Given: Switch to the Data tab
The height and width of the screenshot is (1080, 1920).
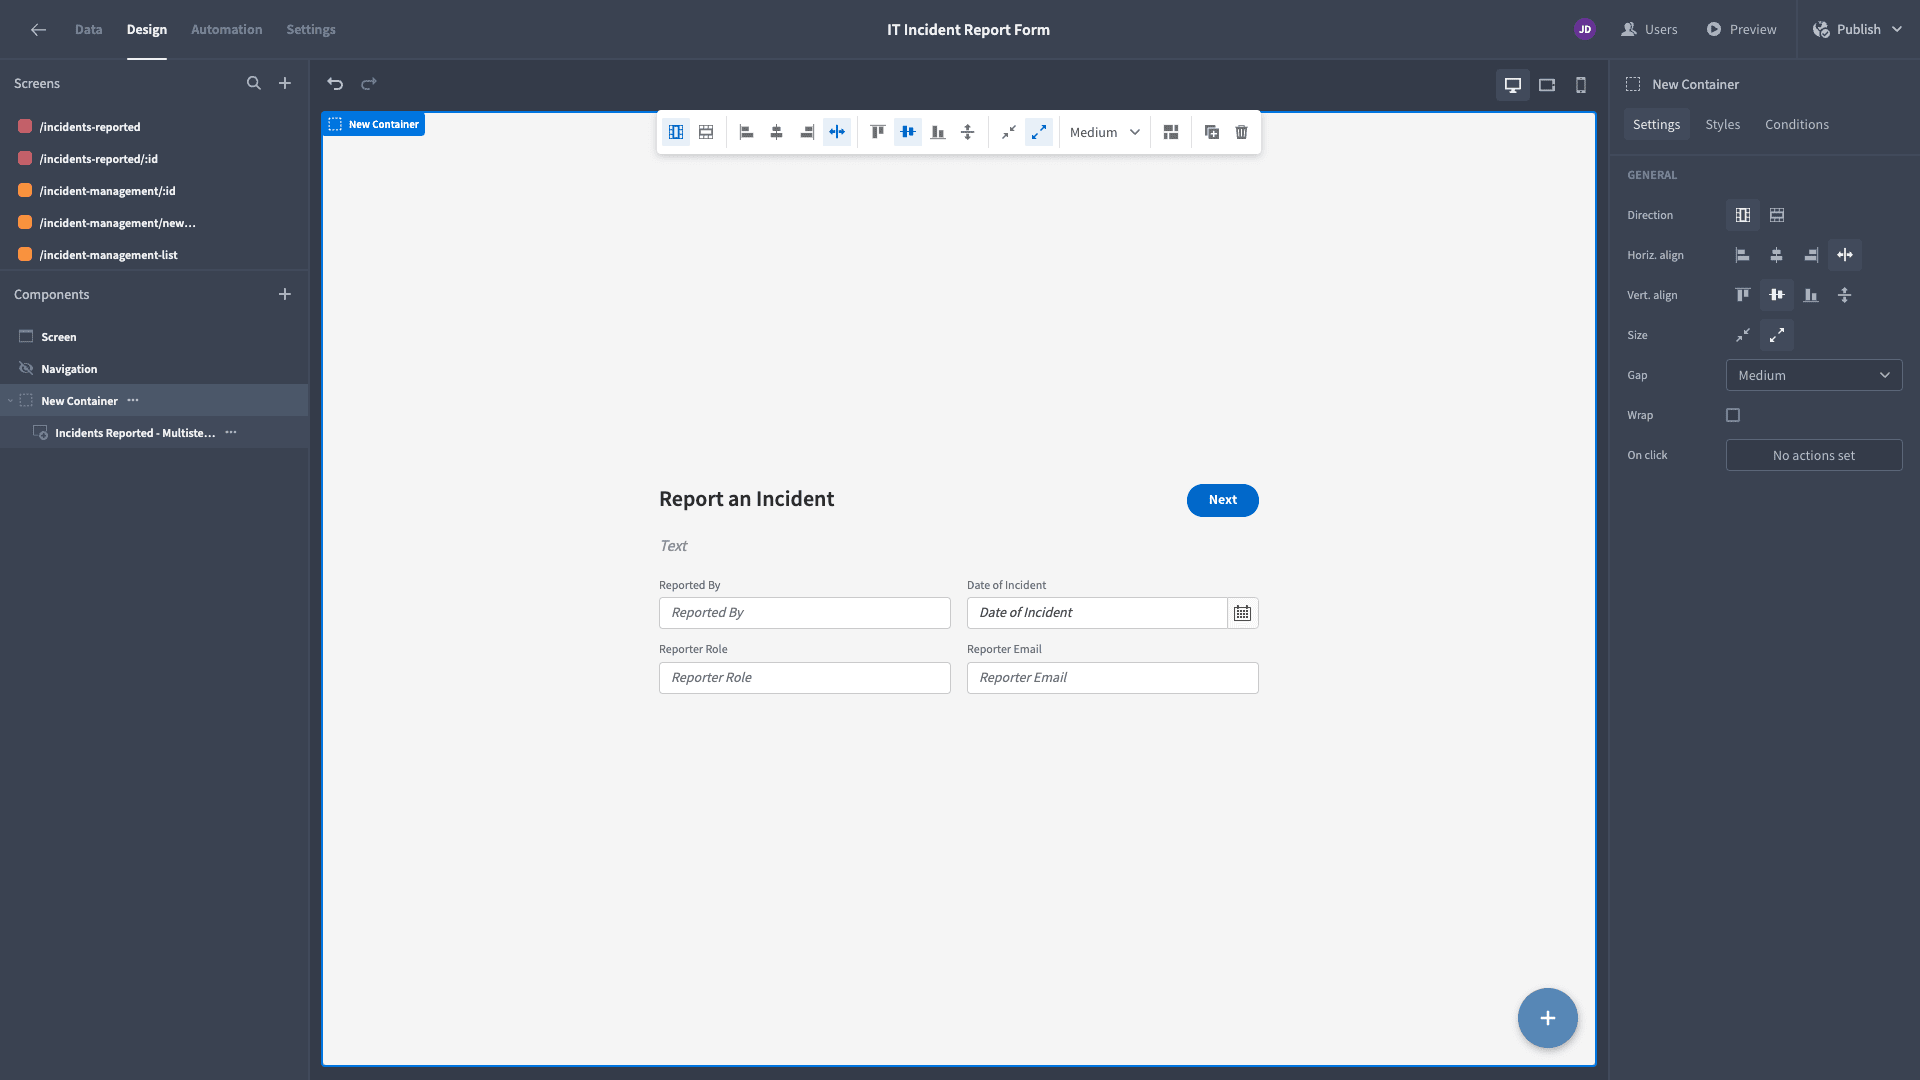Looking at the screenshot, I should pyautogui.click(x=88, y=30).
